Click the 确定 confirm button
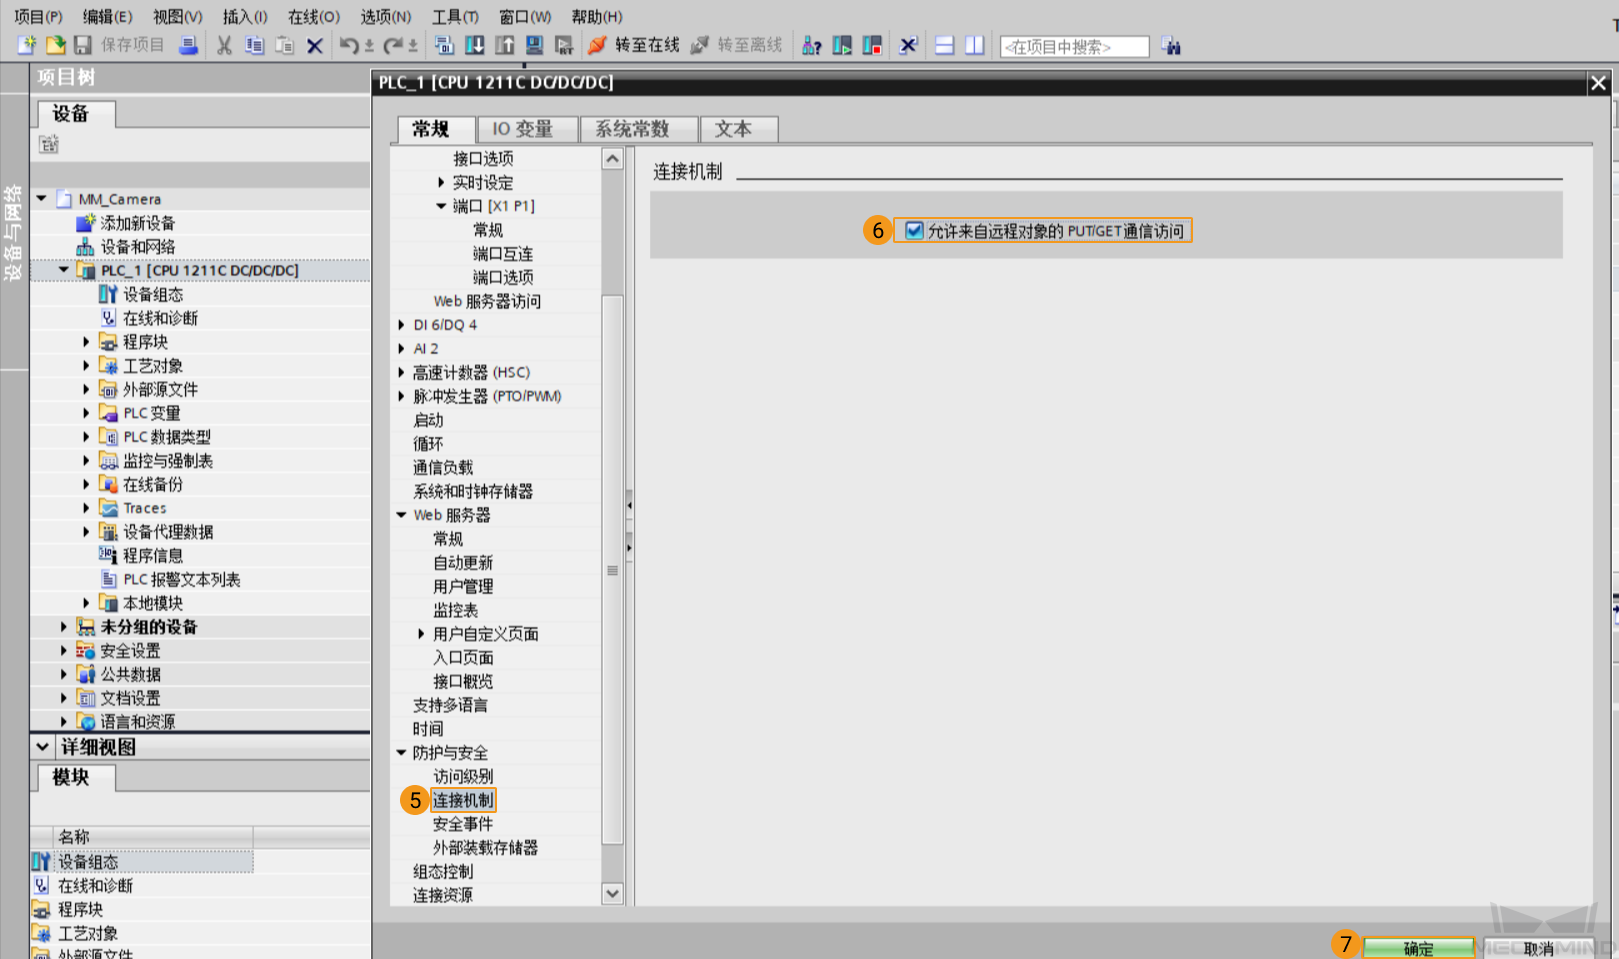1619x959 pixels. [1418, 948]
